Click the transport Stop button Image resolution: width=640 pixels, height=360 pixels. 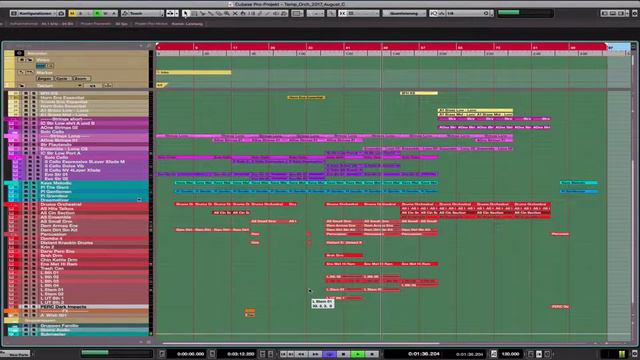343,354
